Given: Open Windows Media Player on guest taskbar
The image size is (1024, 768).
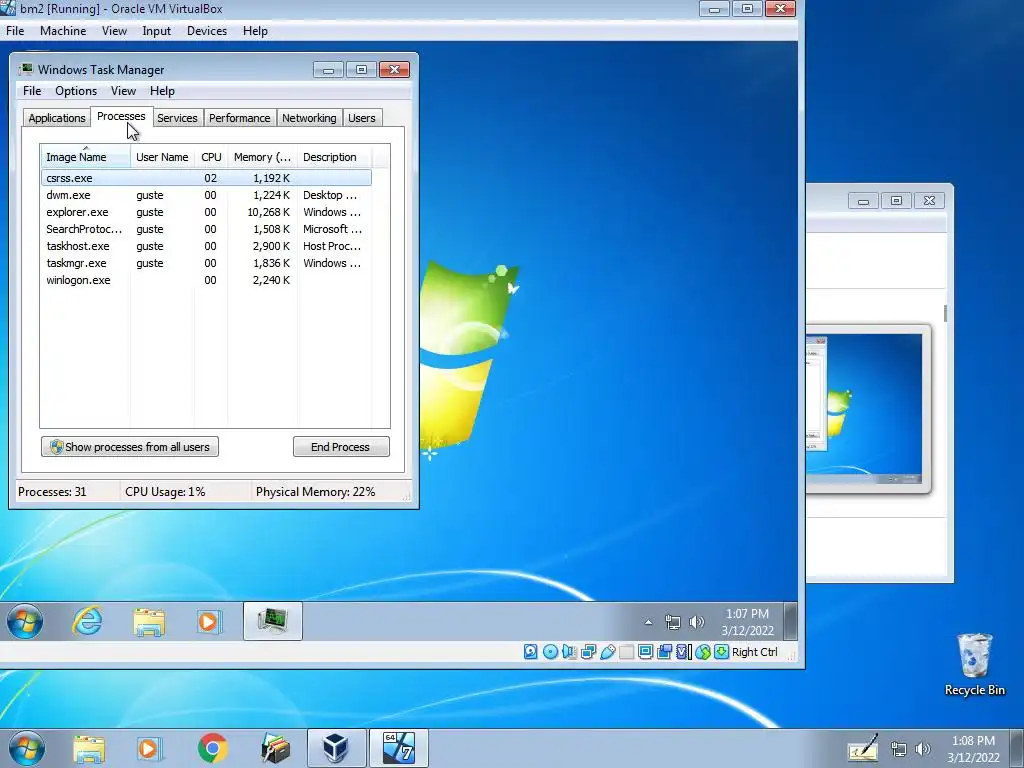Looking at the screenshot, I should tap(209, 622).
